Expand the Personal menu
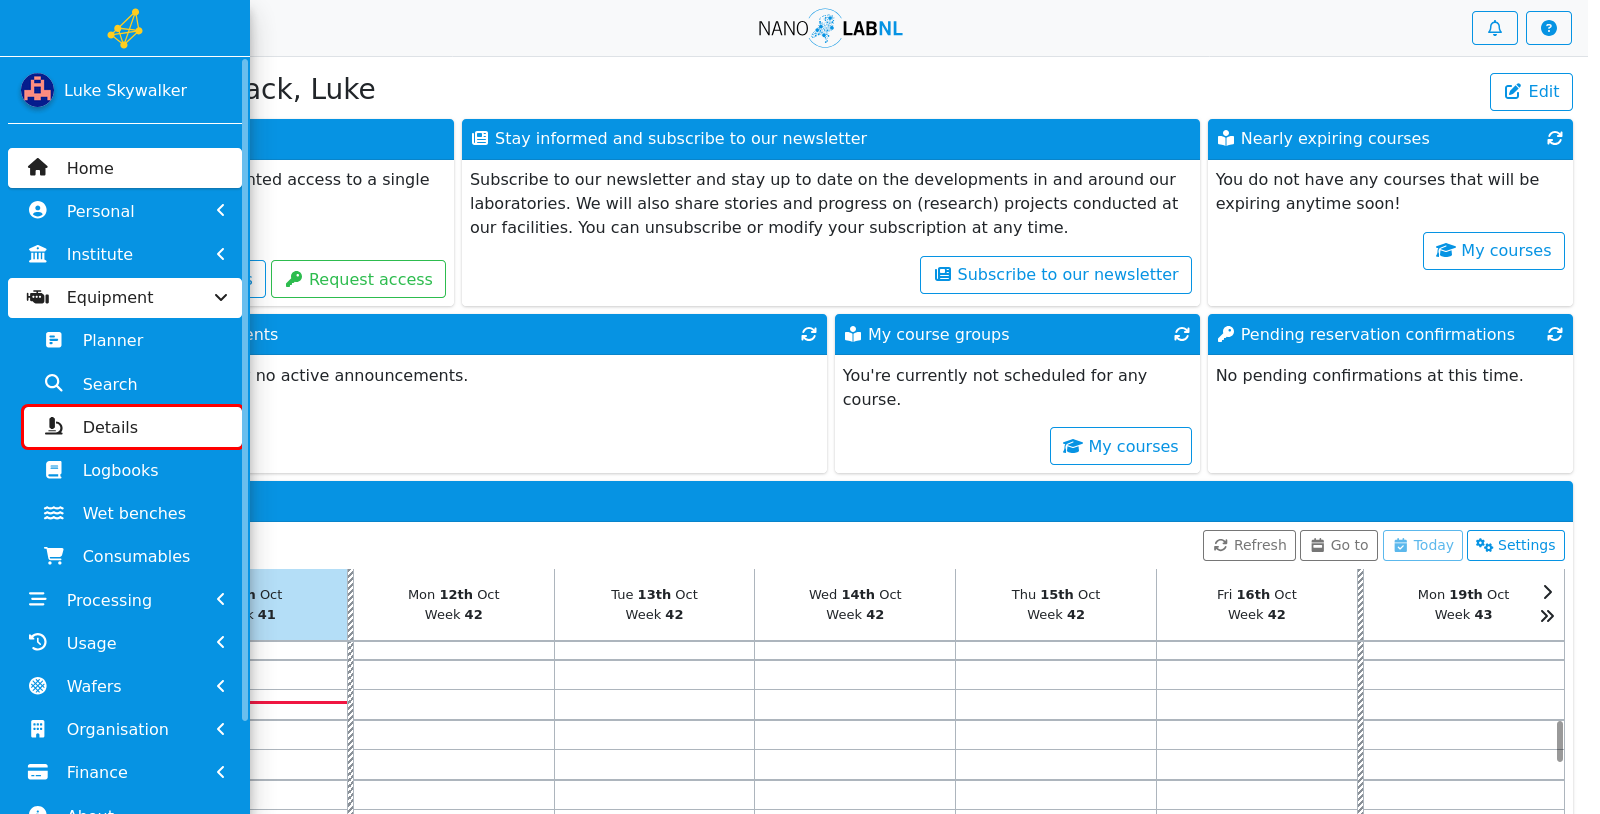Viewport: 1600px width, 814px height. pyautogui.click(x=125, y=211)
